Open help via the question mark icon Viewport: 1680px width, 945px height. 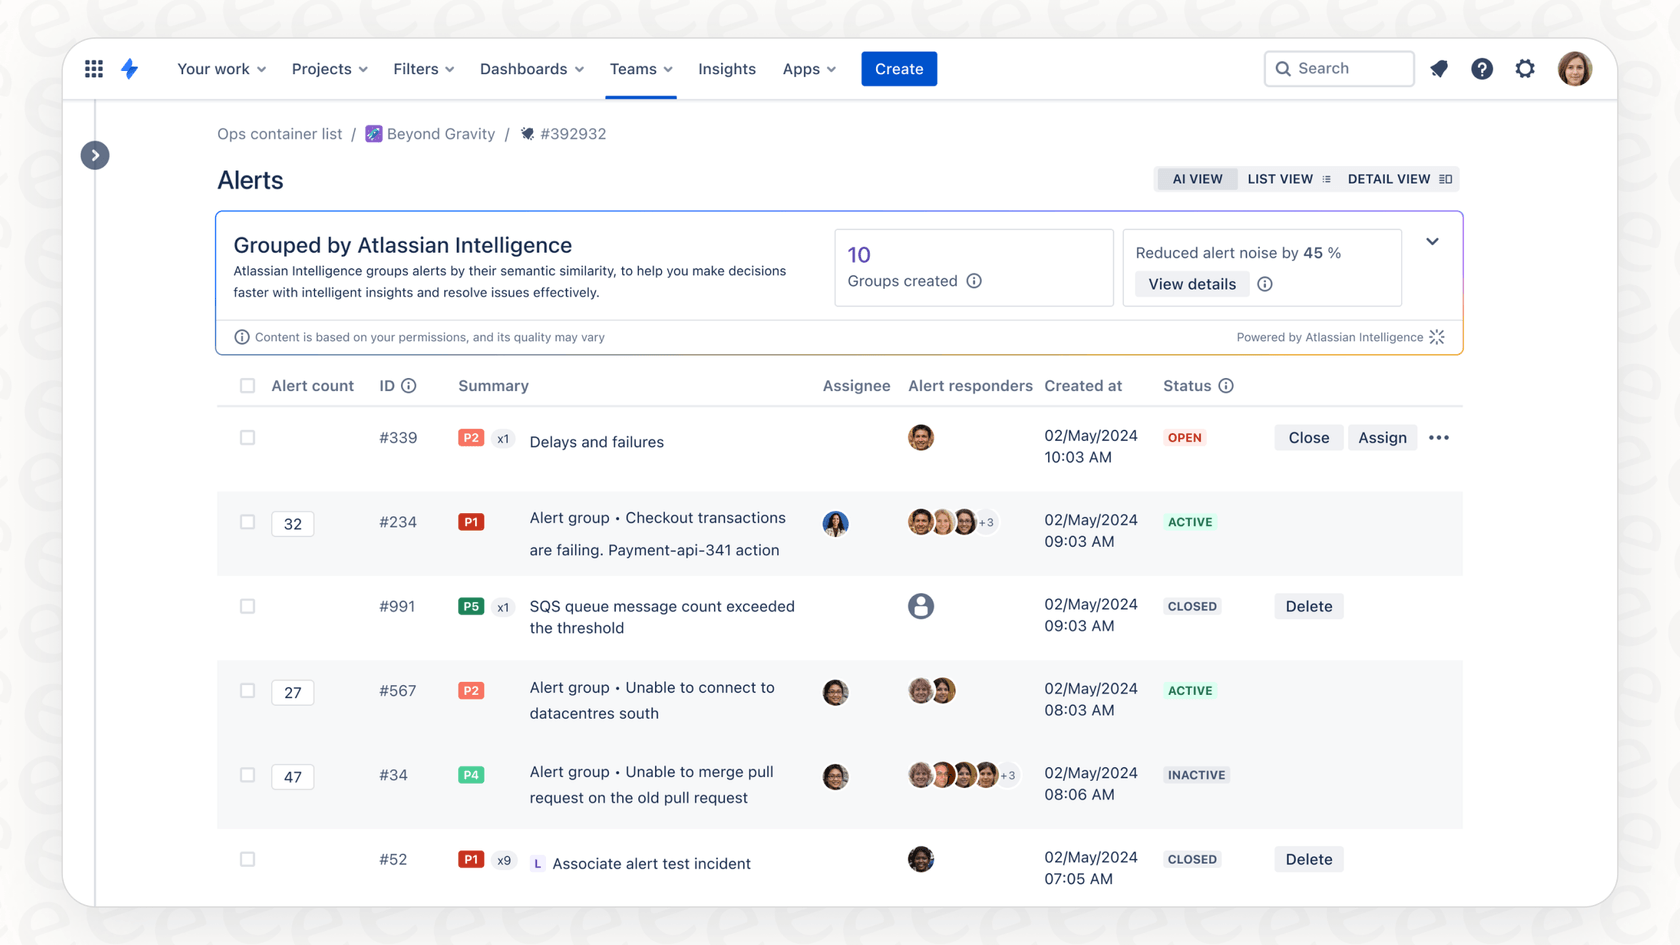point(1482,68)
